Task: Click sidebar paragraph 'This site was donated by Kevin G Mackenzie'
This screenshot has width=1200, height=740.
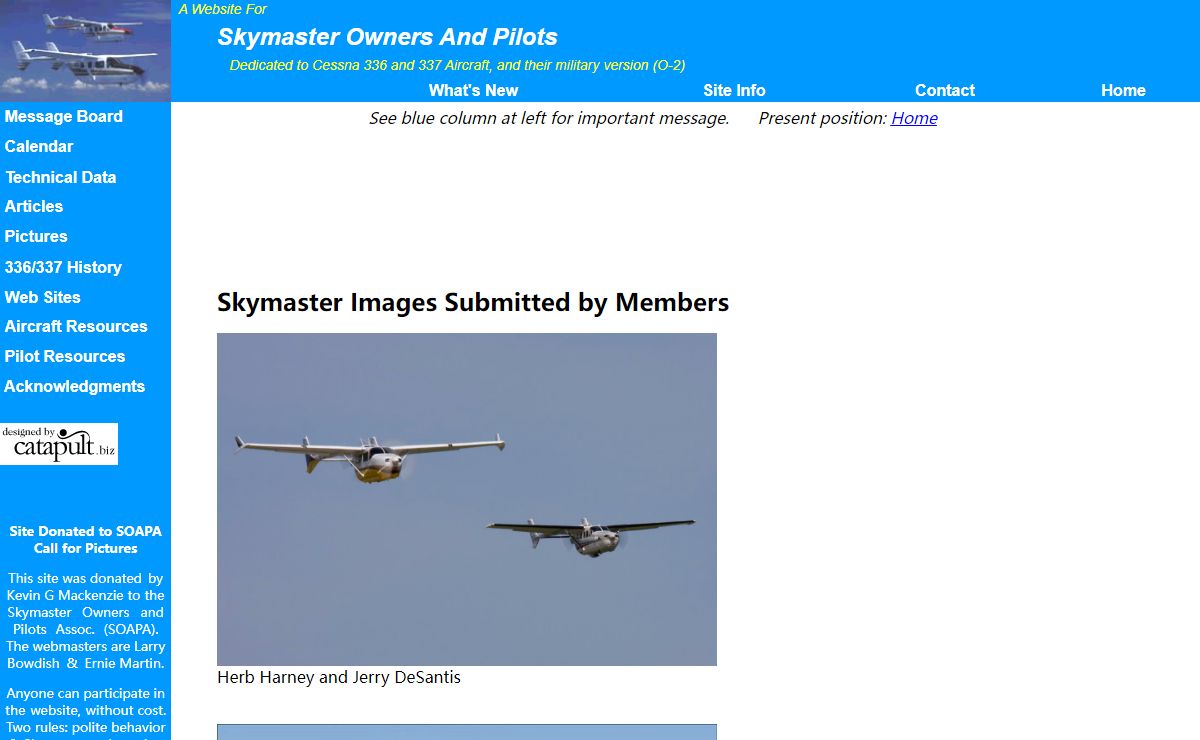Action: click(x=85, y=620)
